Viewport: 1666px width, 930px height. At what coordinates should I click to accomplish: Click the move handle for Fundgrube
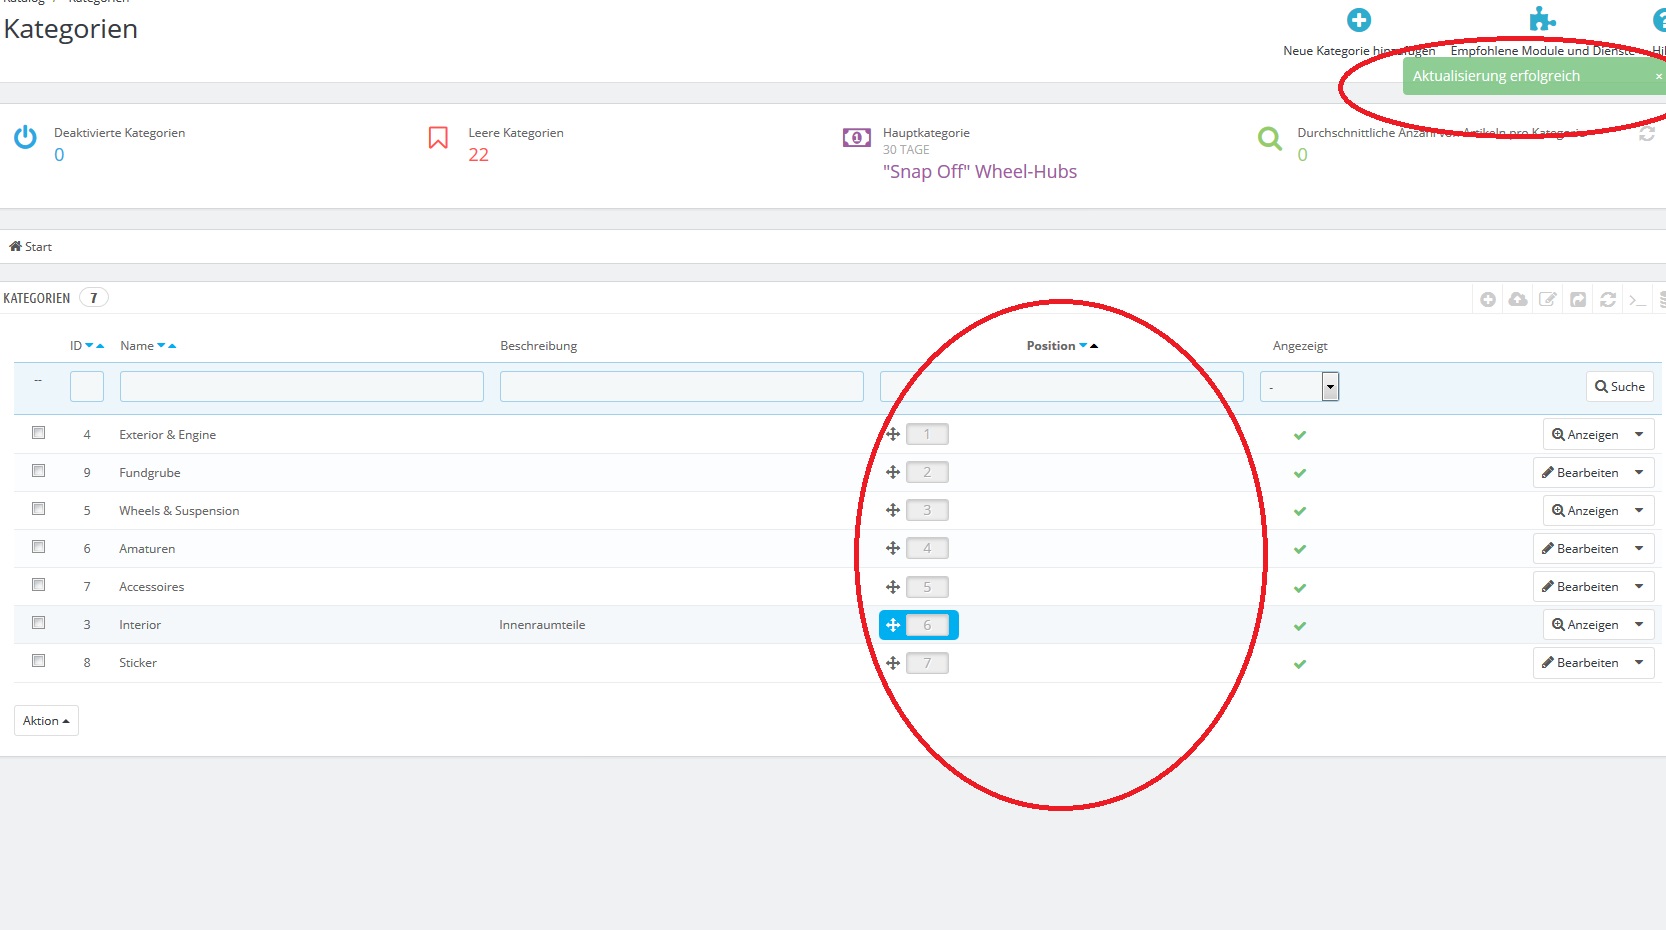point(893,472)
